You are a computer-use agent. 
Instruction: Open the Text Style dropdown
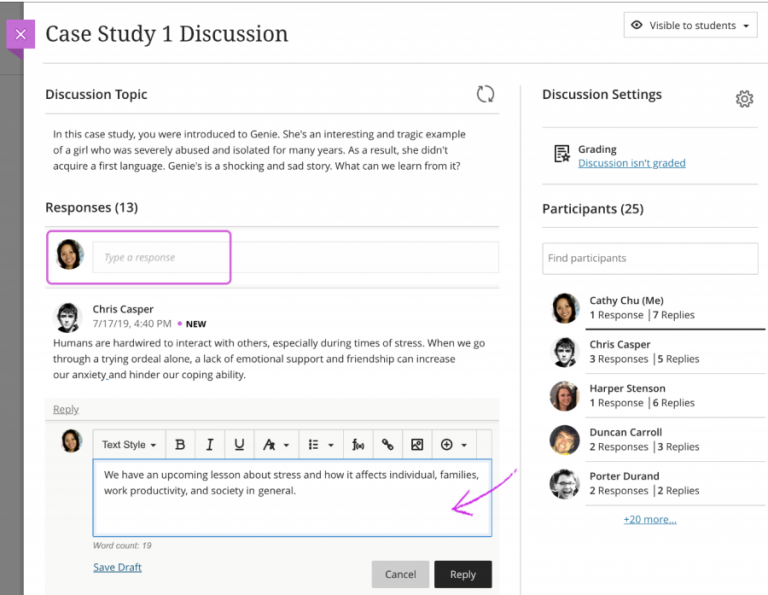pos(129,445)
